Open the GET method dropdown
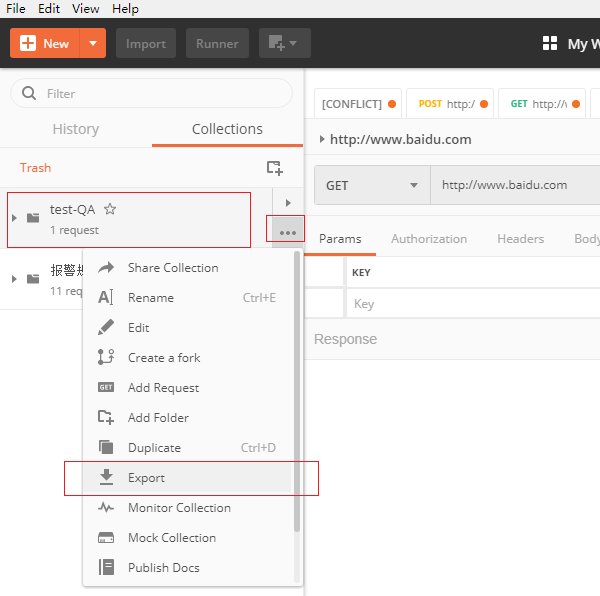The width and height of the screenshot is (600, 596). pyautogui.click(x=372, y=185)
